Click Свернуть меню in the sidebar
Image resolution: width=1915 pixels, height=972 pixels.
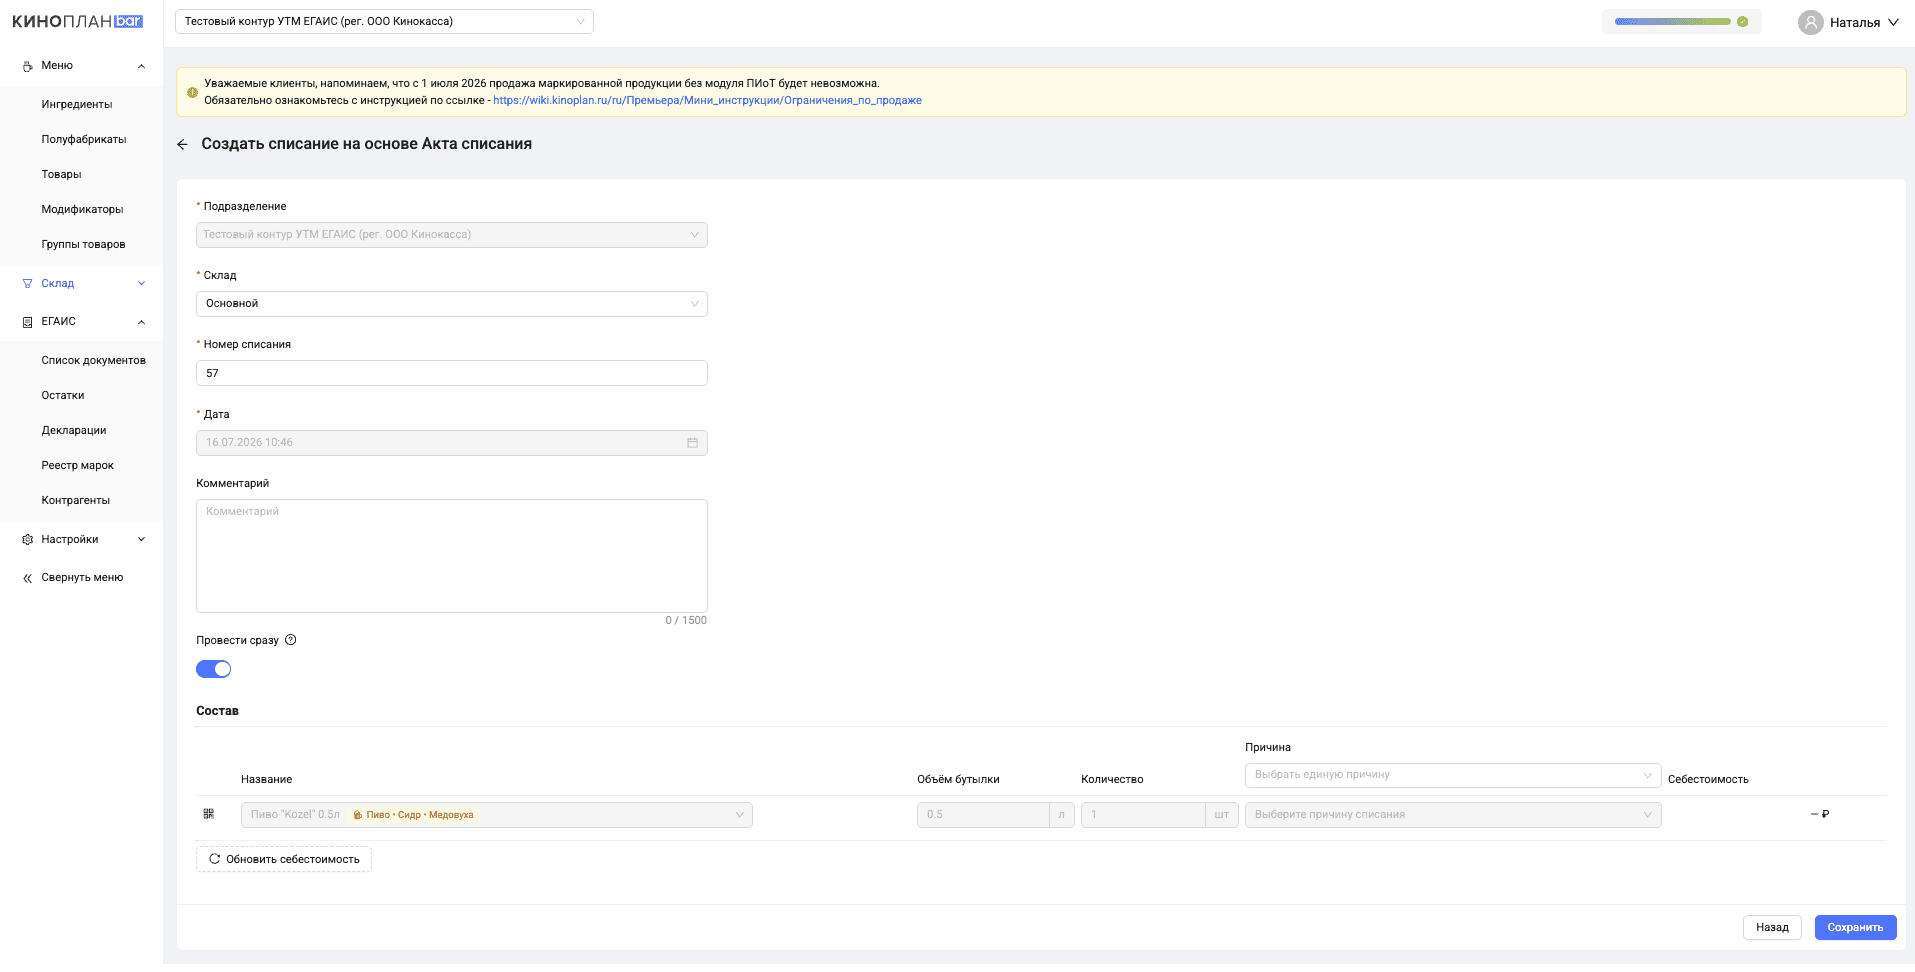coord(82,578)
